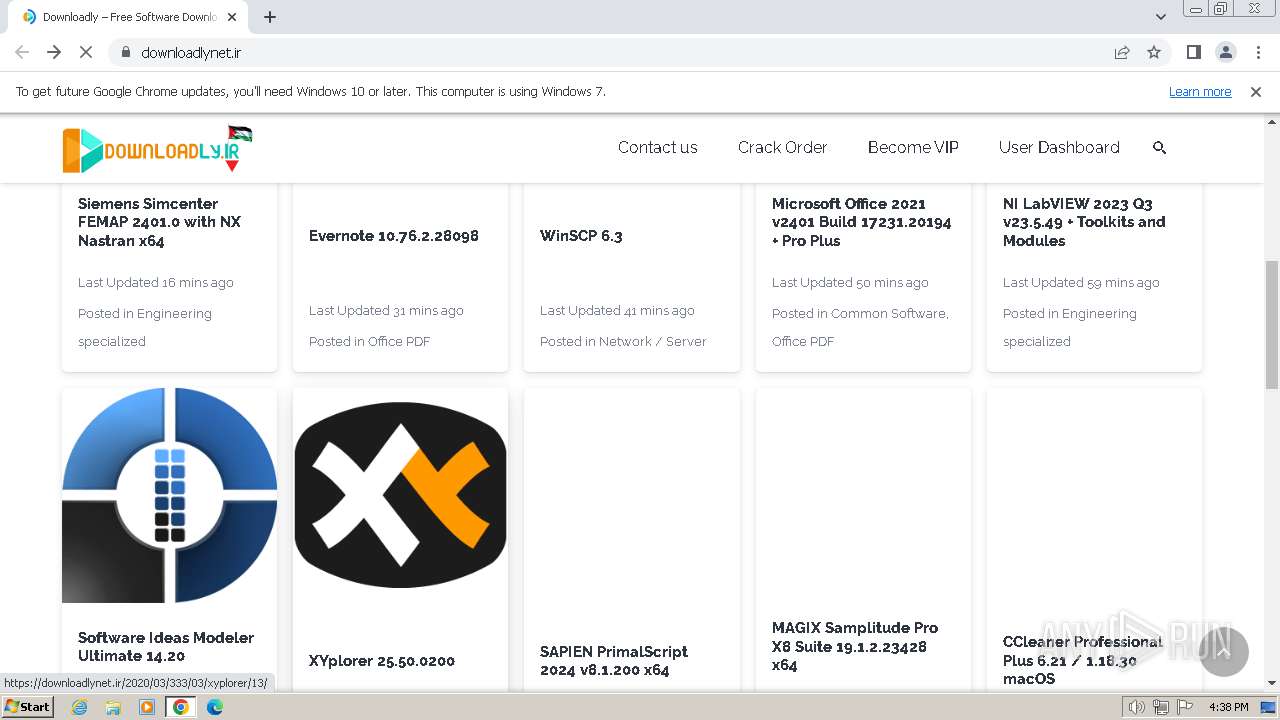1280x720 pixels.
Task: Open the User Dashboard menu item
Action: point(1059,147)
